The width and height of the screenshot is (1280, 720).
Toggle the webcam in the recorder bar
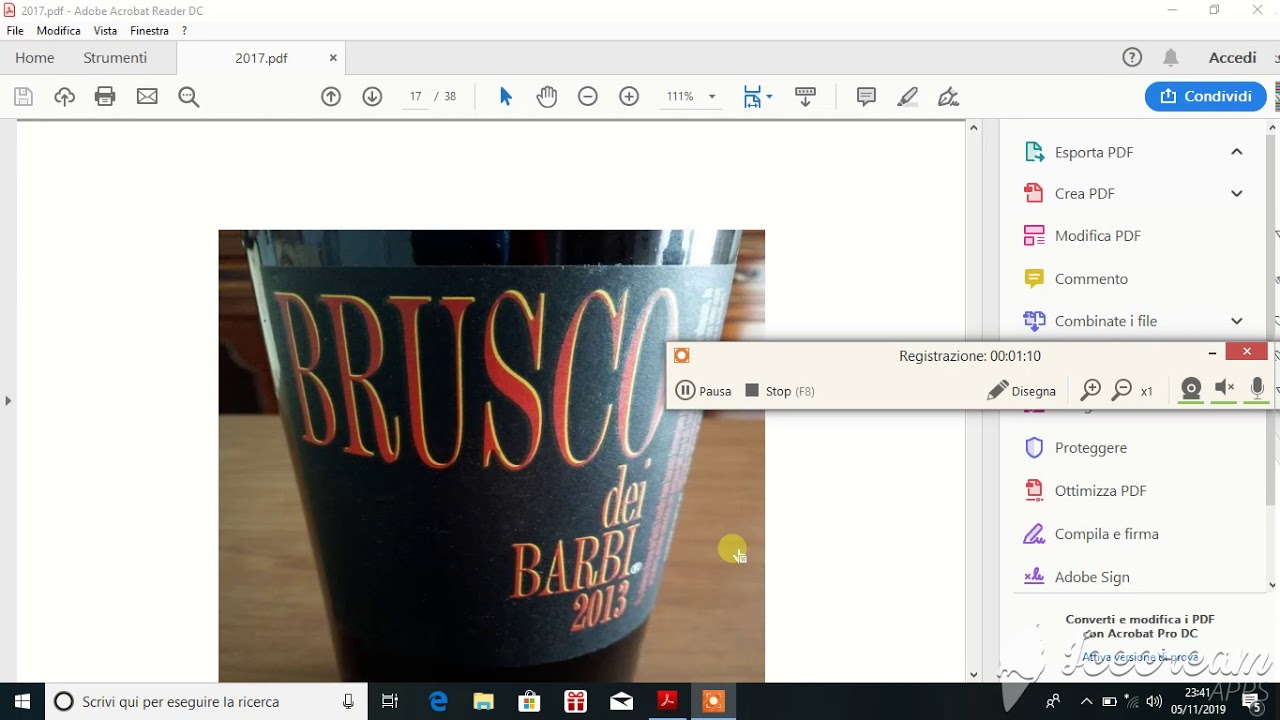1190,389
